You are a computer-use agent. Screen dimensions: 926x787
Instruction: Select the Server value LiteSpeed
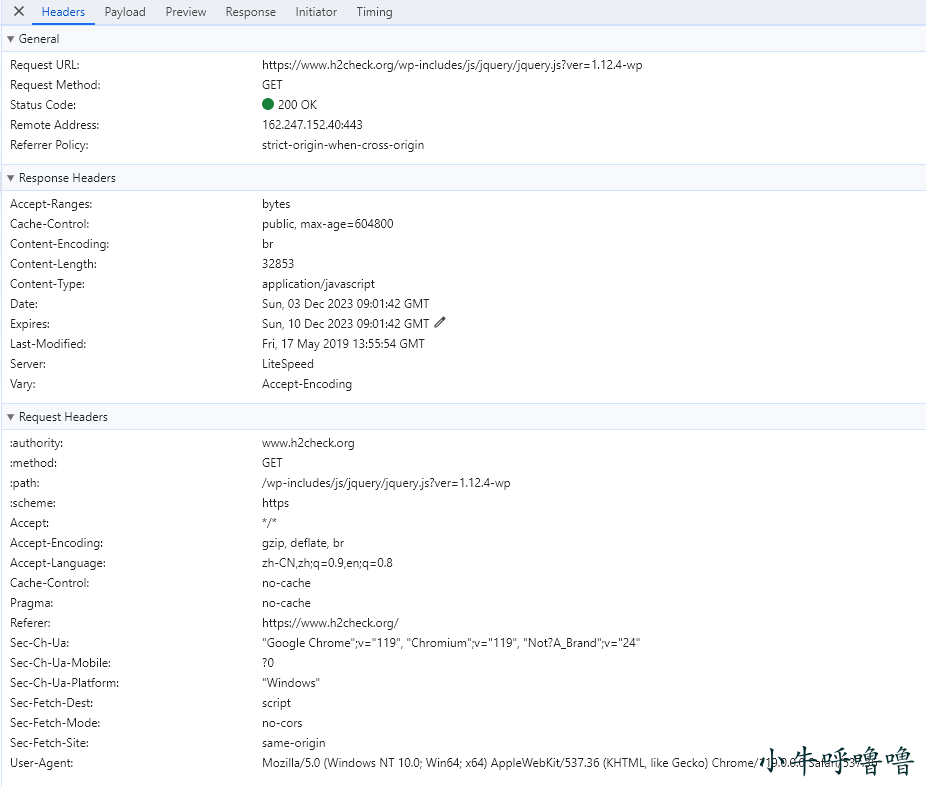coord(287,364)
